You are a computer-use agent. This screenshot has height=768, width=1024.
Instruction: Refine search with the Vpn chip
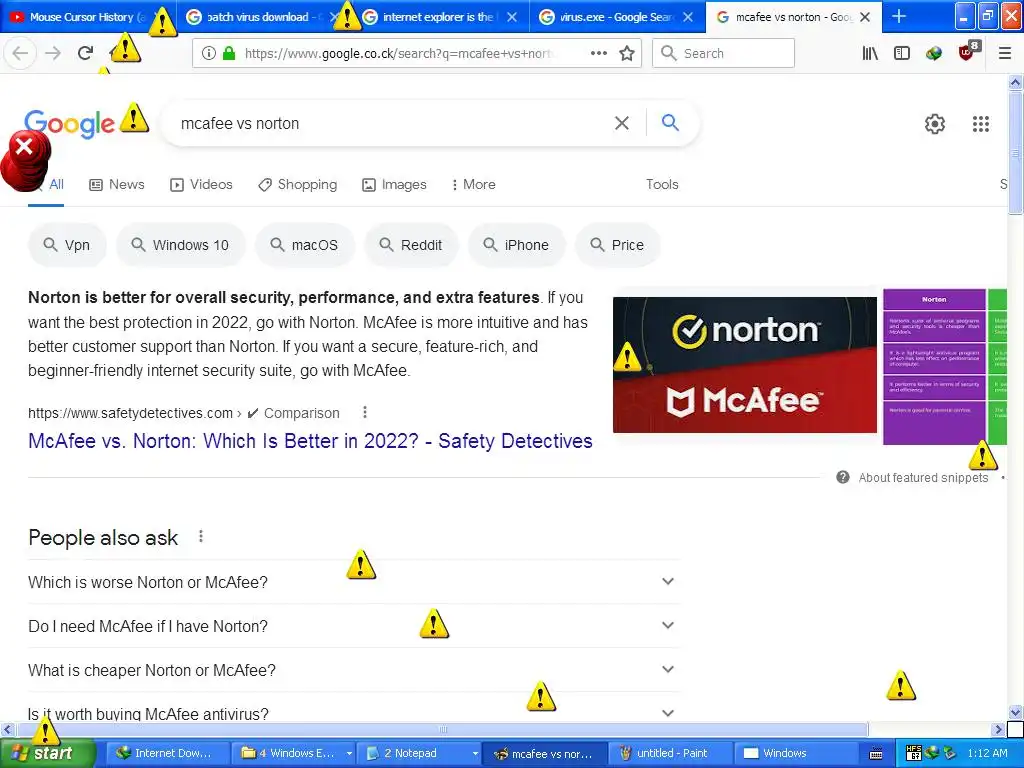click(x=67, y=245)
